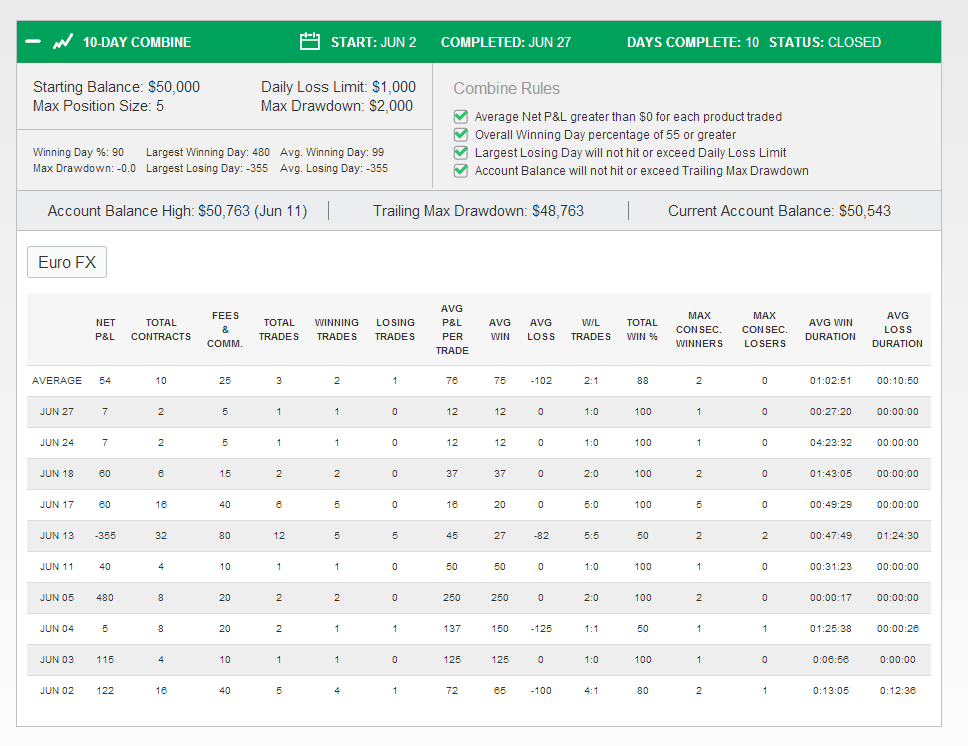Click the -125 avg loss in JUN 04

pos(541,628)
